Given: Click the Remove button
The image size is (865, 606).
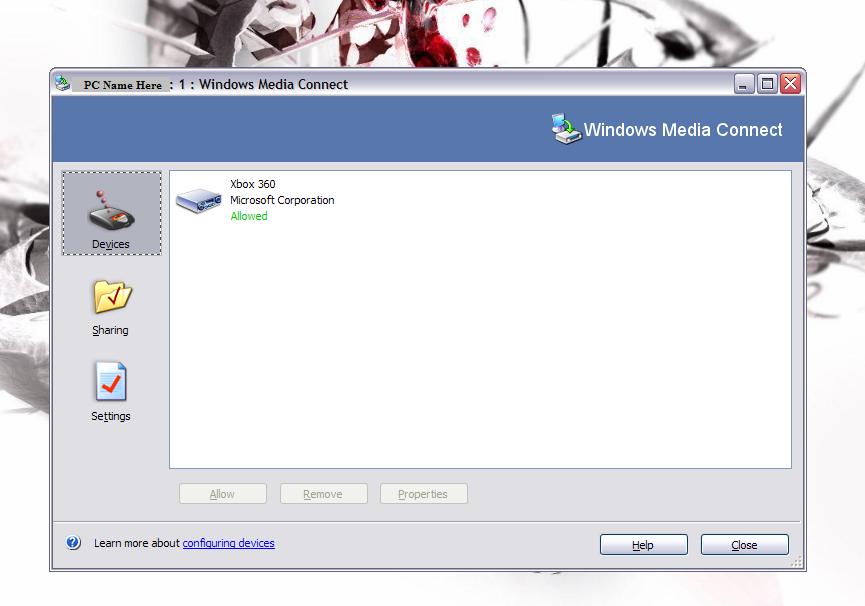Looking at the screenshot, I should [323, 494].
